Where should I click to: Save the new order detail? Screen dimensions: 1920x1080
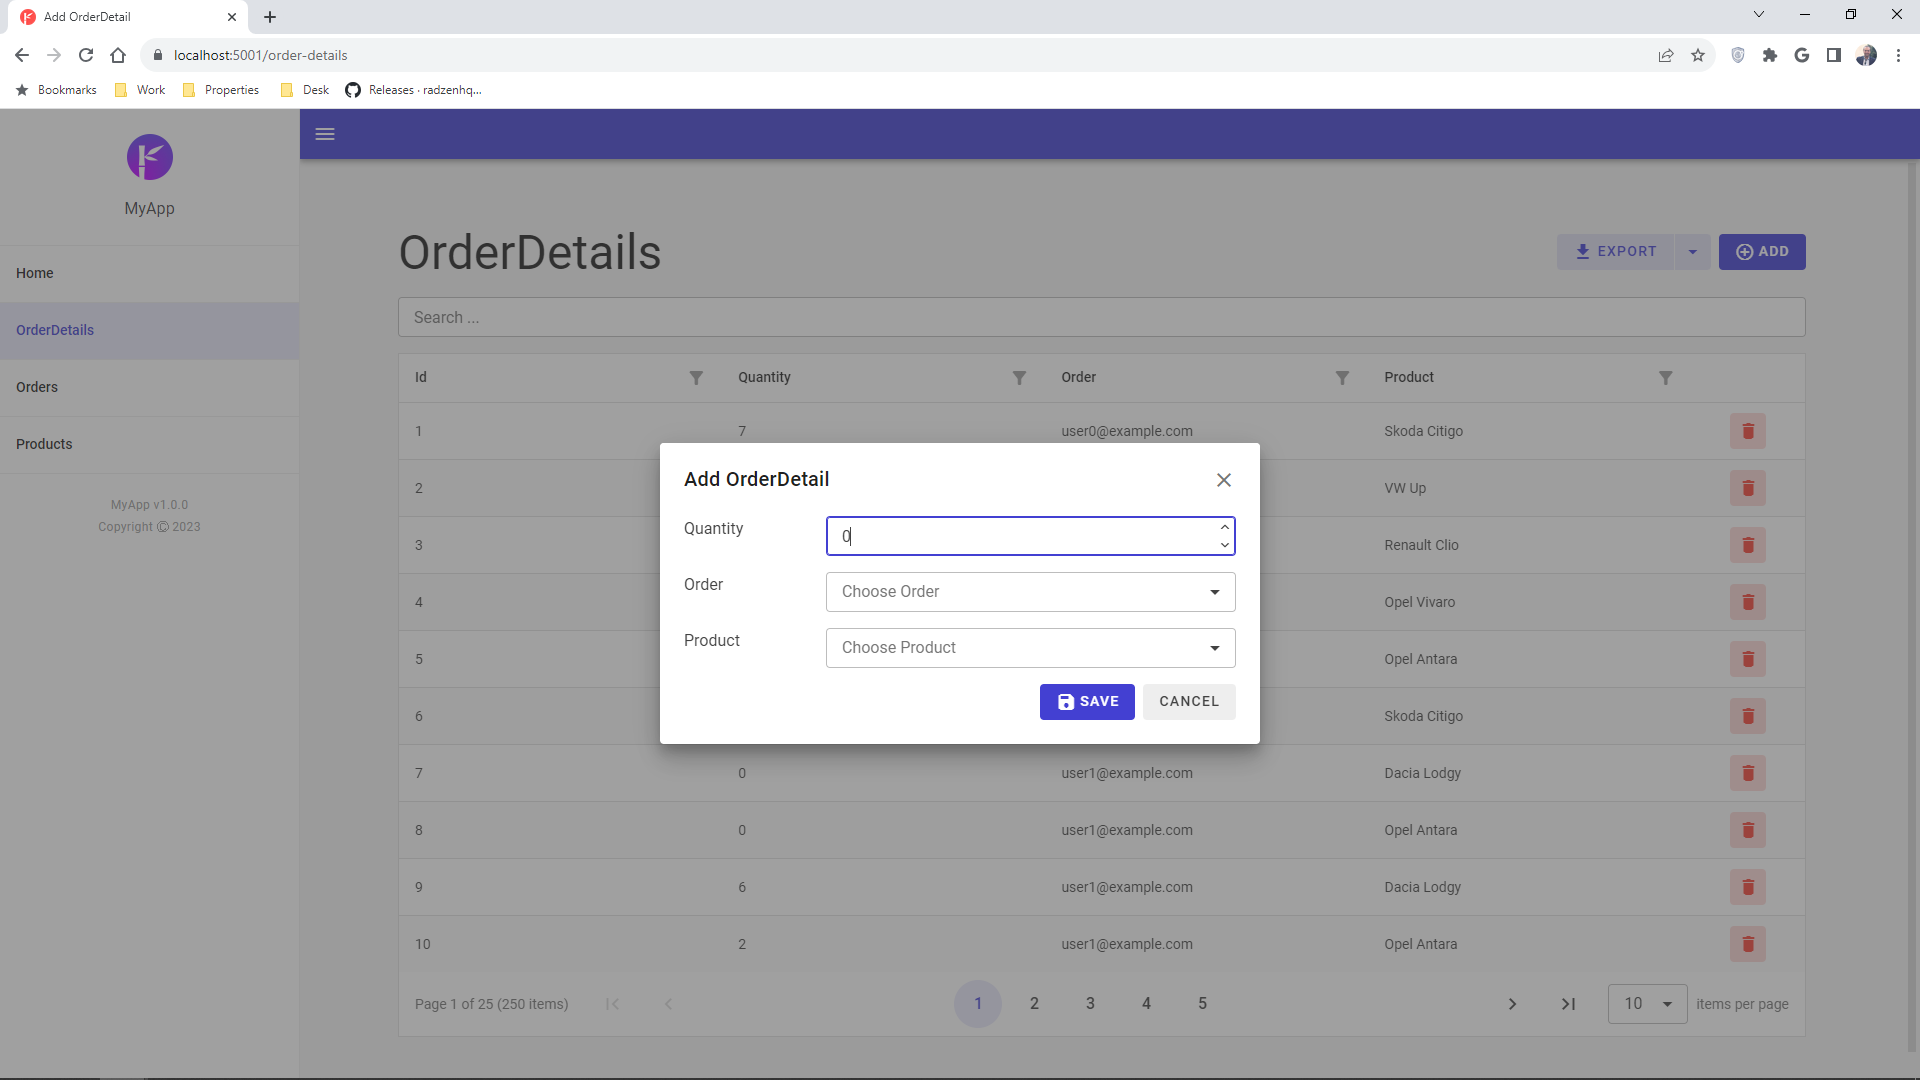1087,702
